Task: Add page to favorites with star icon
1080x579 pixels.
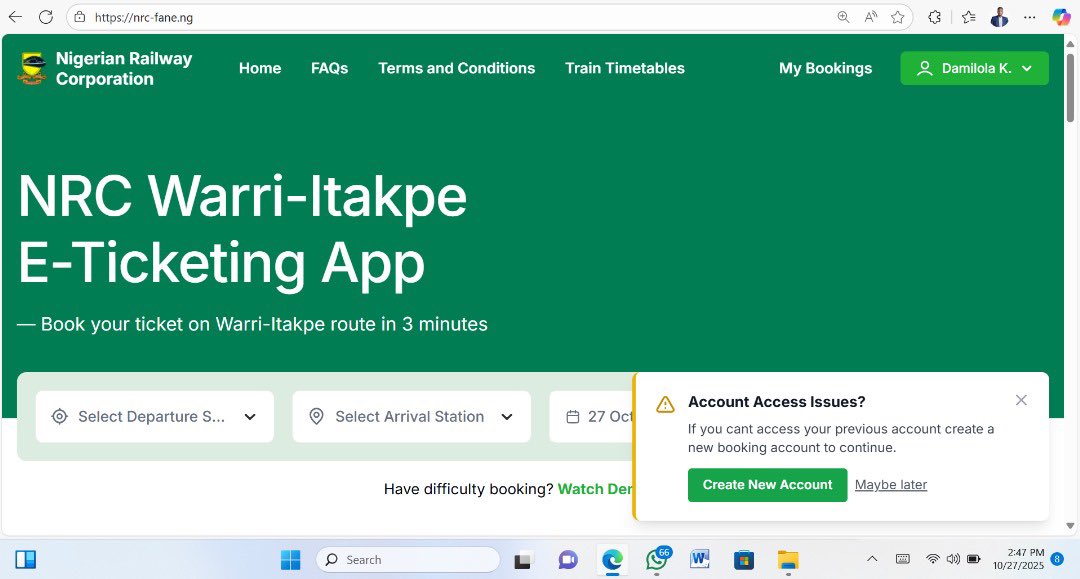Action: pos(897,17)
